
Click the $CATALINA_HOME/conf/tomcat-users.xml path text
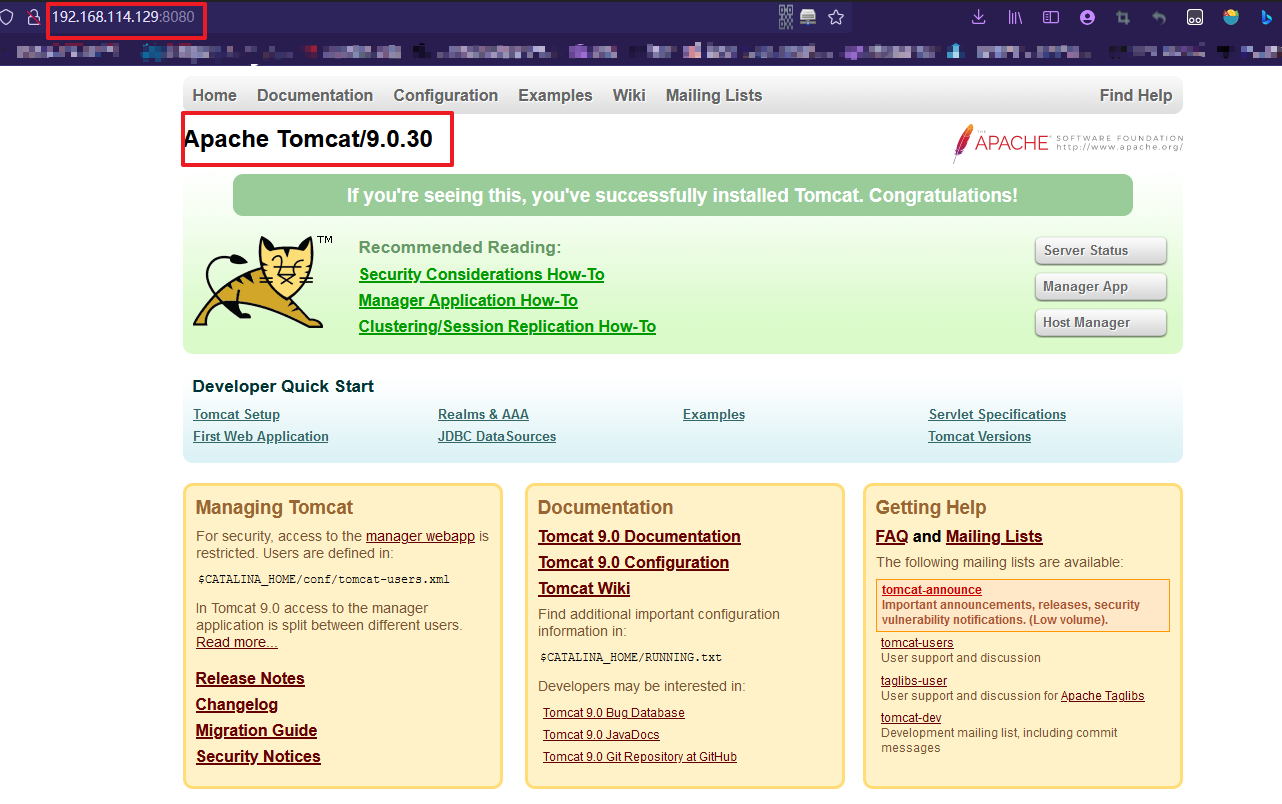324,579
